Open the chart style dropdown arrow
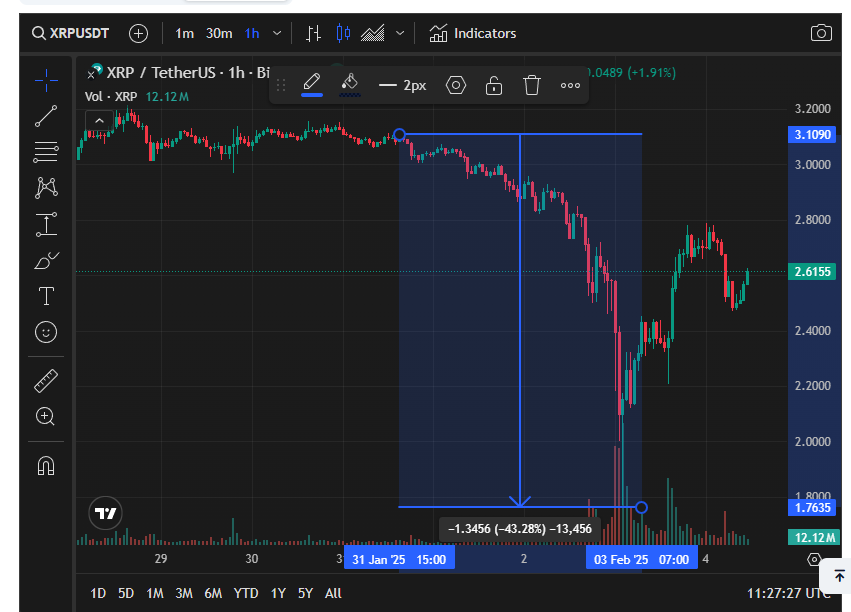Image resolution: width=851 pixels, height=612 pixels. [x=400, y=33]
